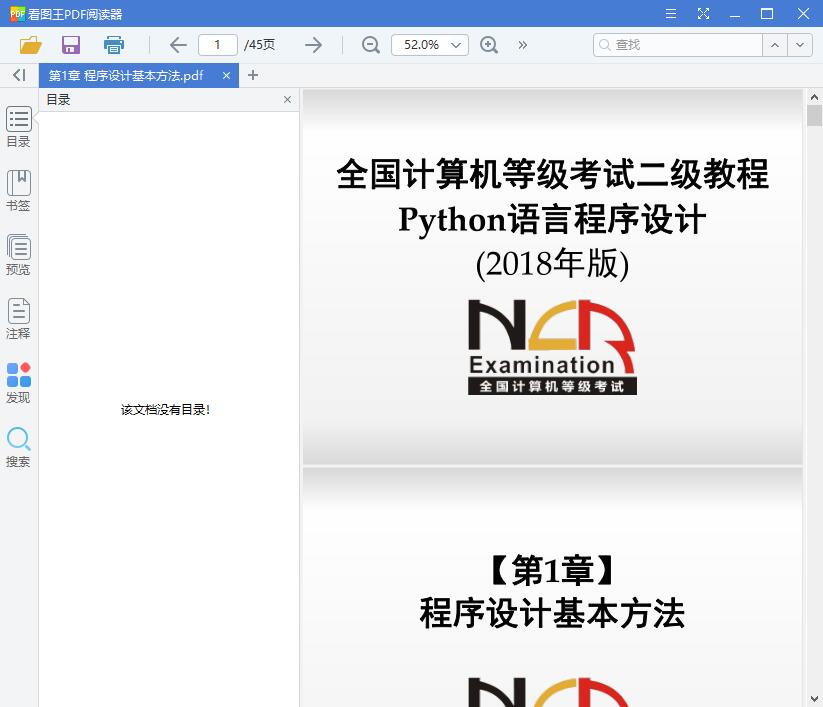Screen dimensions: 823x707
Task: Open the 预览 page preview panel
Action: [x=18, y=253]
